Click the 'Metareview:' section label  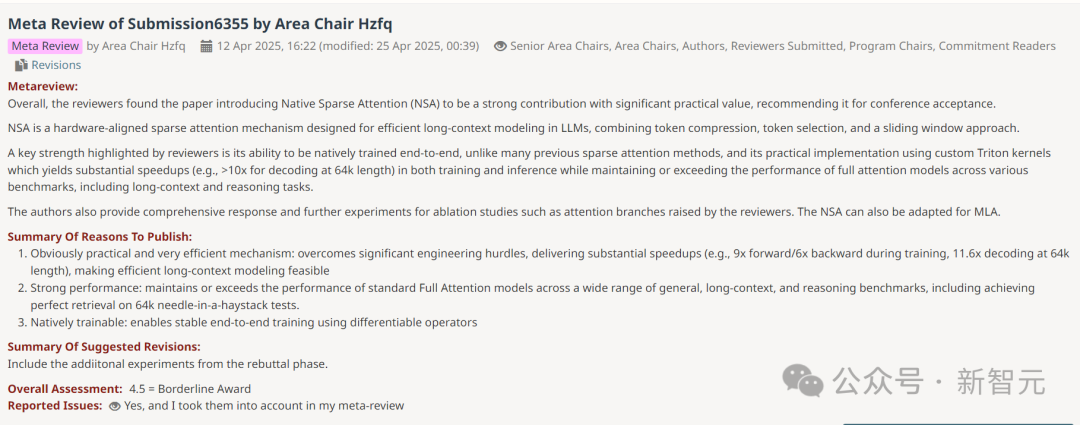tap(42, 87)
